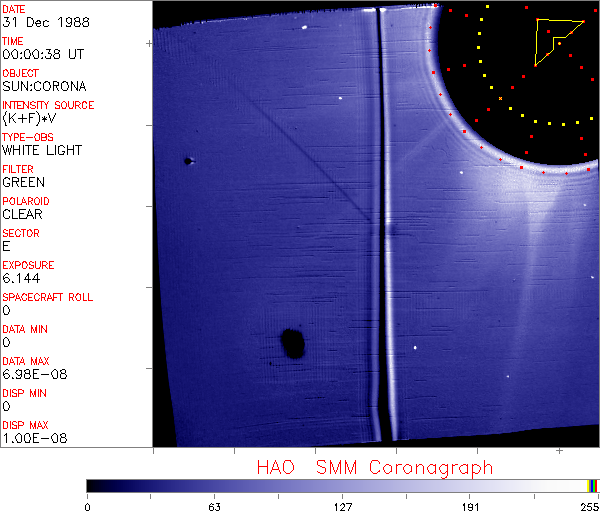Image resolution: width=600 pixels, height=512 pixels.
Task: Select the CLEAR polaroid value
Action: pyautogui.click(x=22, y=214)
